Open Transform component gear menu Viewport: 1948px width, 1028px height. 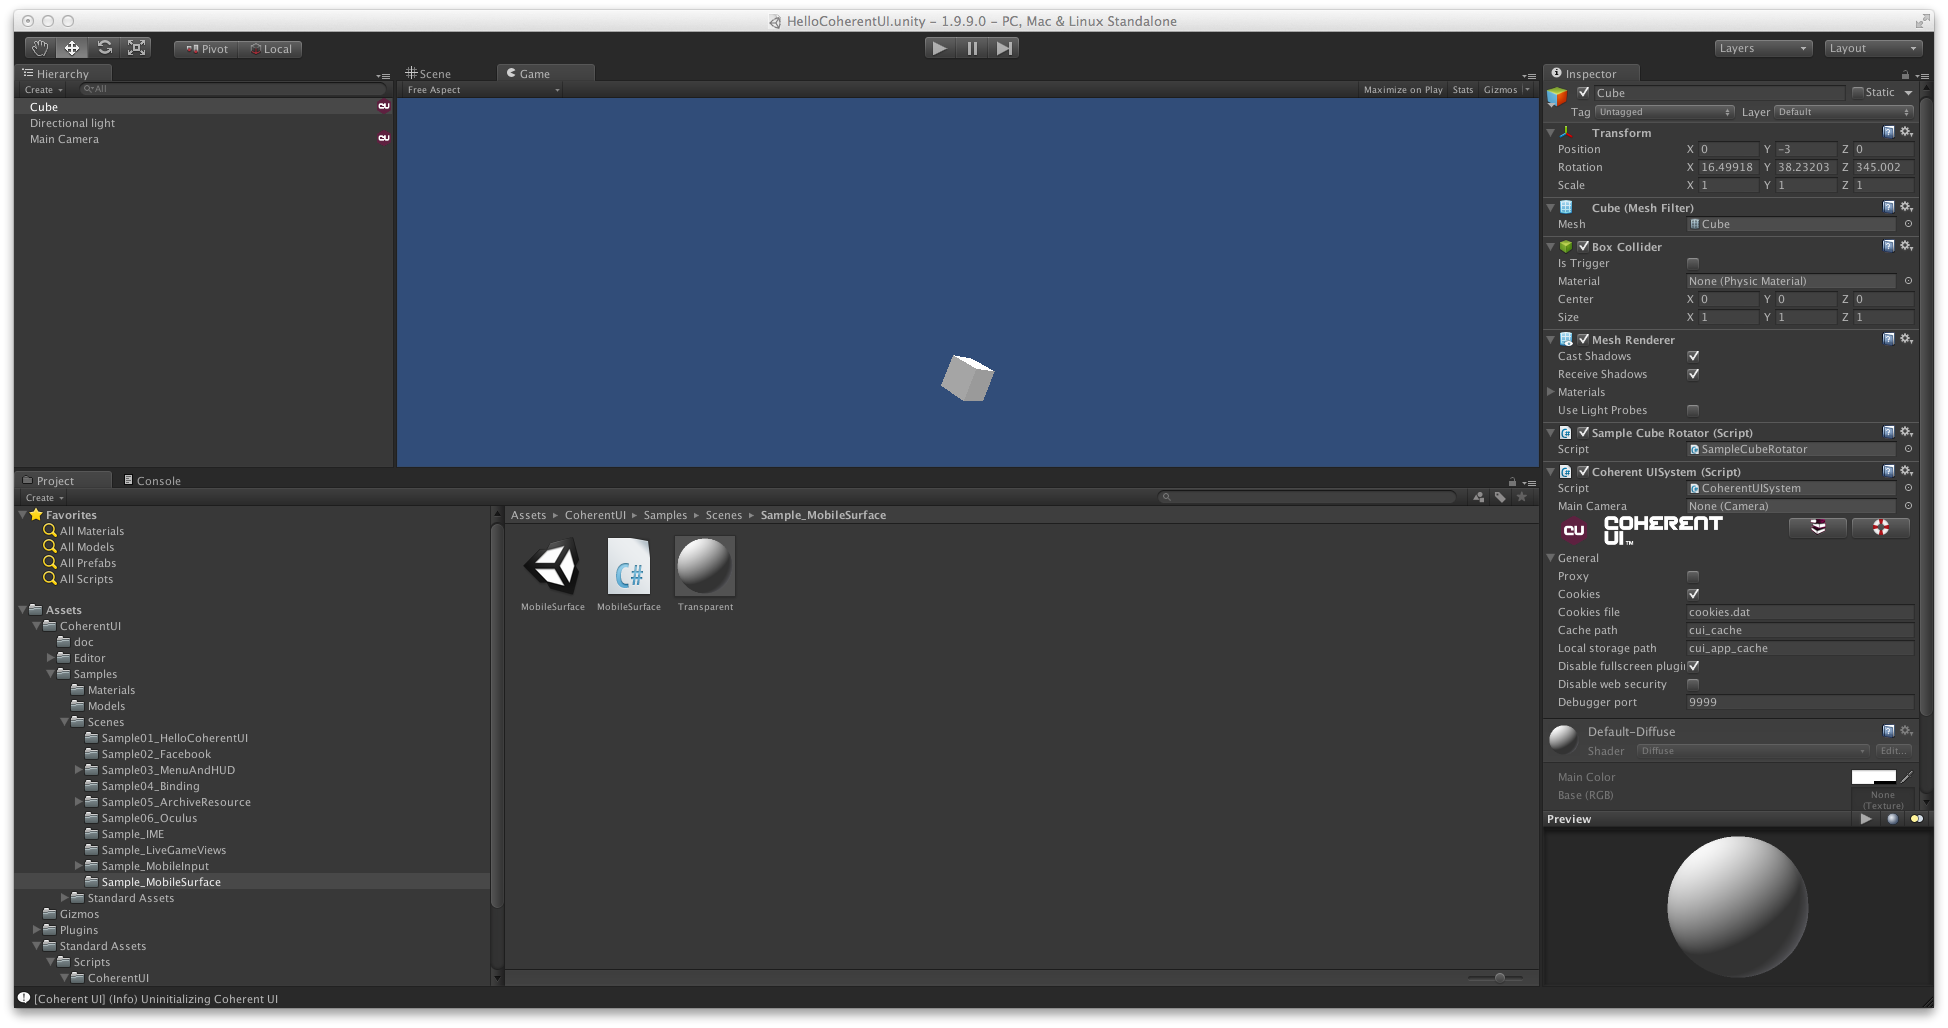tap(1906, 132)
